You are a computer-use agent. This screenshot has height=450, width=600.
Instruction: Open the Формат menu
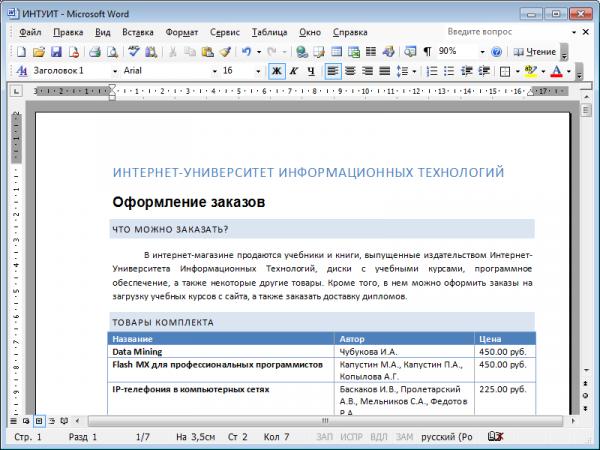point(182,32)
